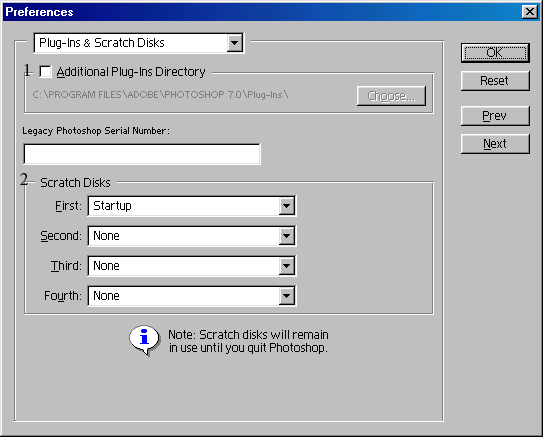This screenshot has width=543, height=437.
Task: Click the OK button
Action: coord(495,53)
